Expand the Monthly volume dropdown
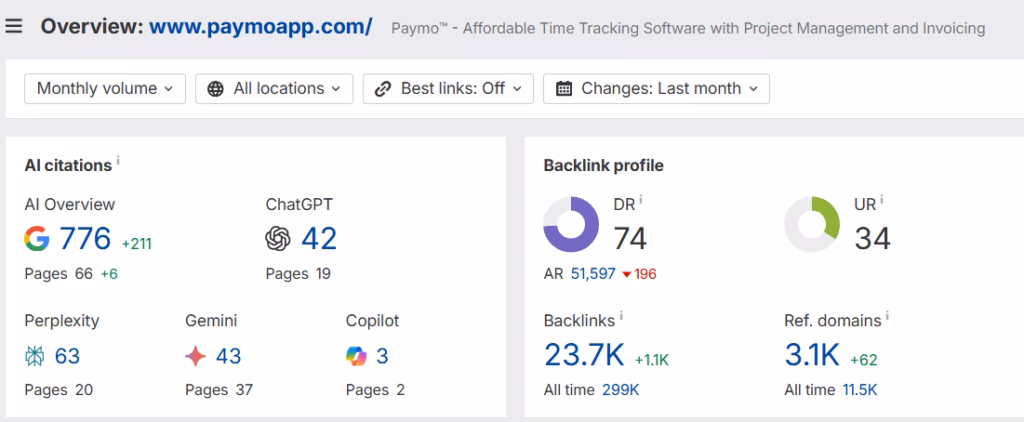Viewport: 1024px width, 422px height. (x=104, y=88)
